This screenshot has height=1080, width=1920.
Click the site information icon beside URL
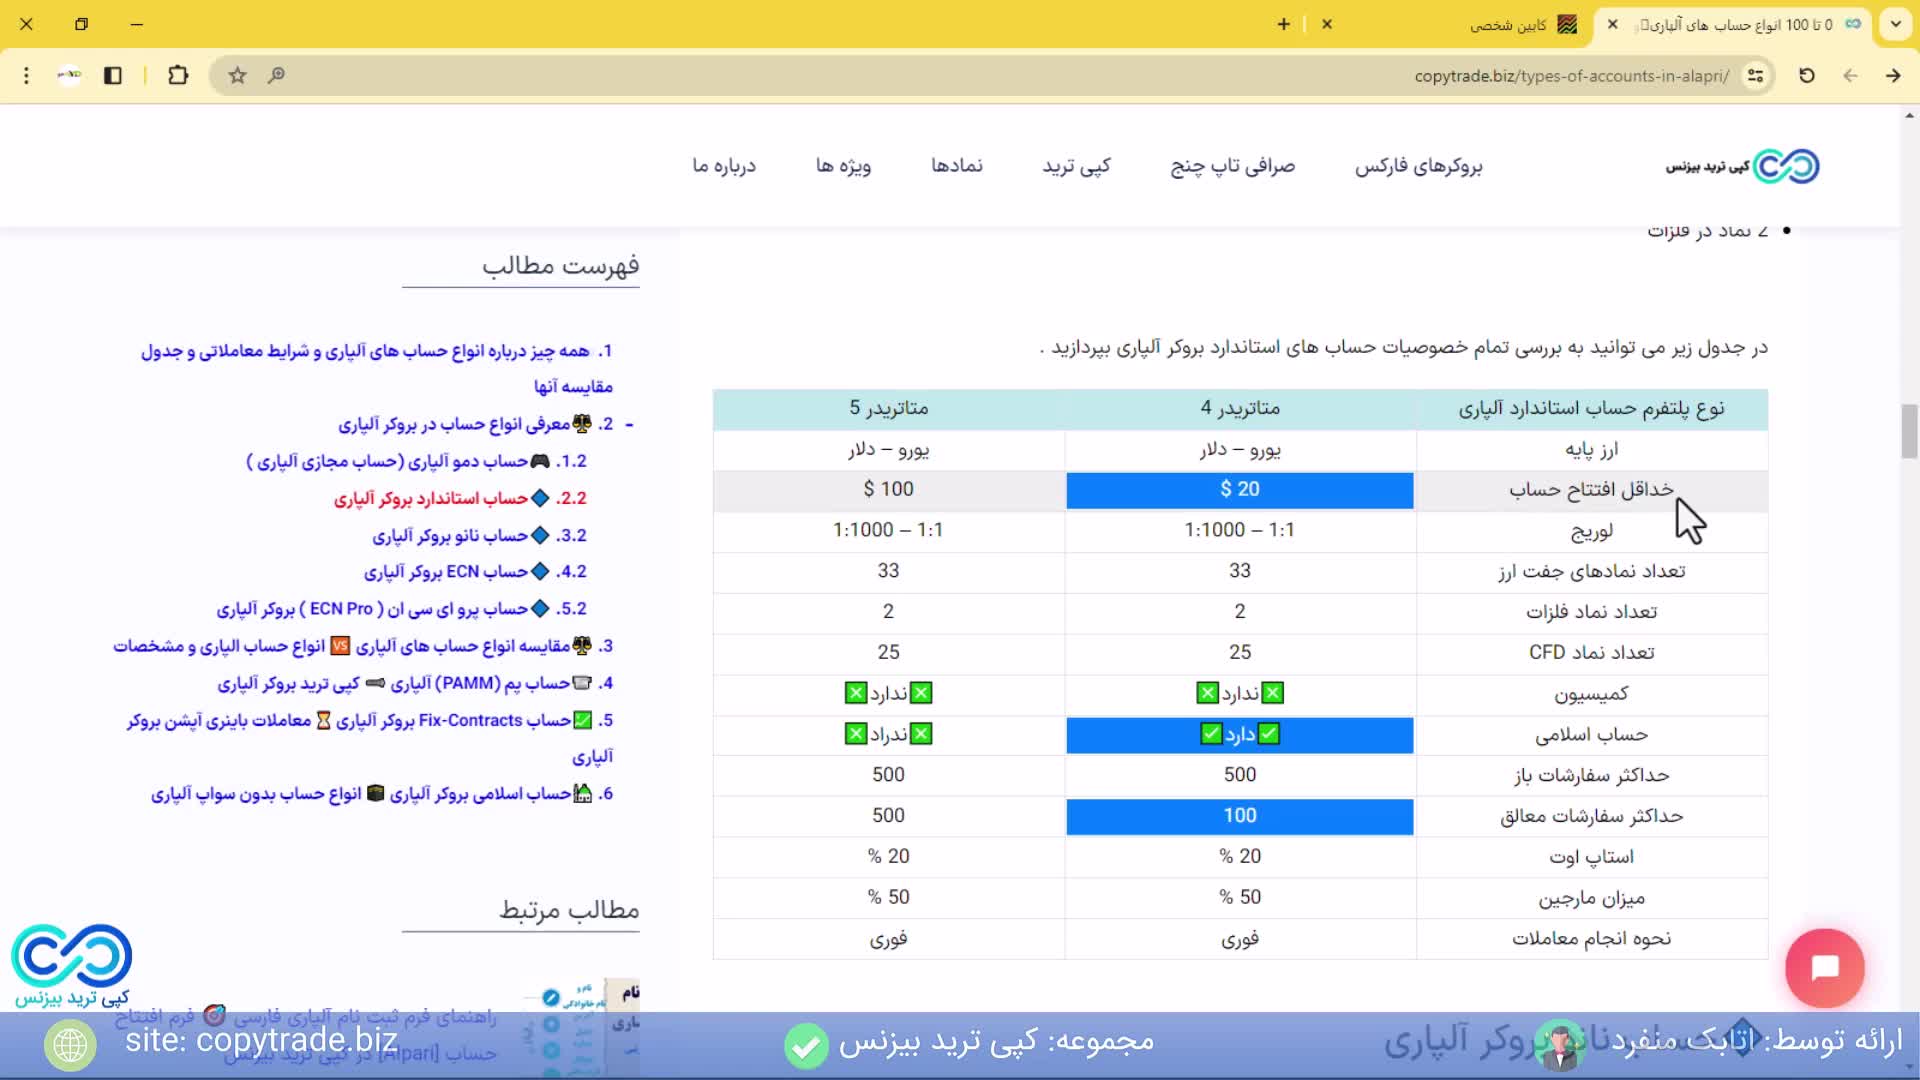pos(1755,75)
